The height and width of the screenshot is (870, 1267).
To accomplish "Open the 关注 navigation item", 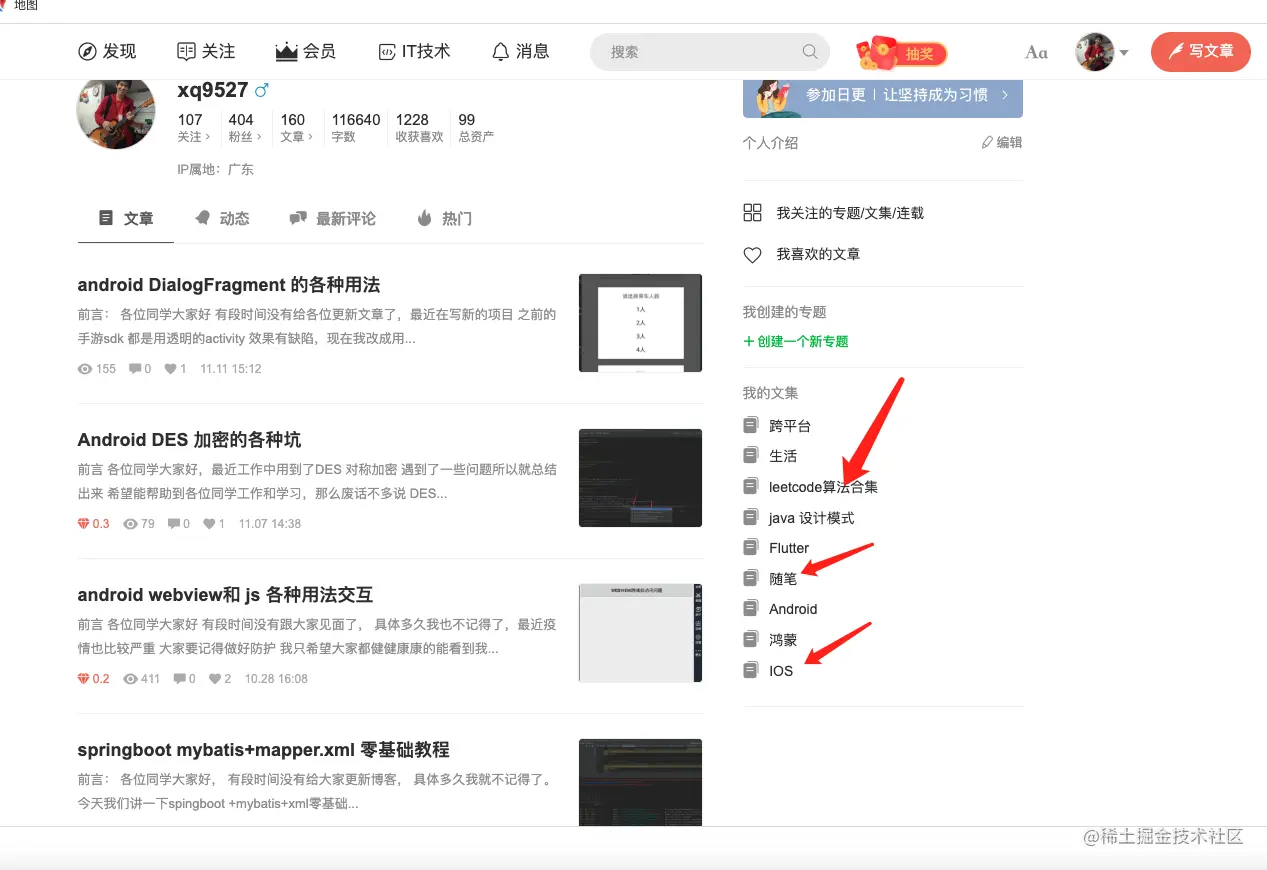I will 206,51.
